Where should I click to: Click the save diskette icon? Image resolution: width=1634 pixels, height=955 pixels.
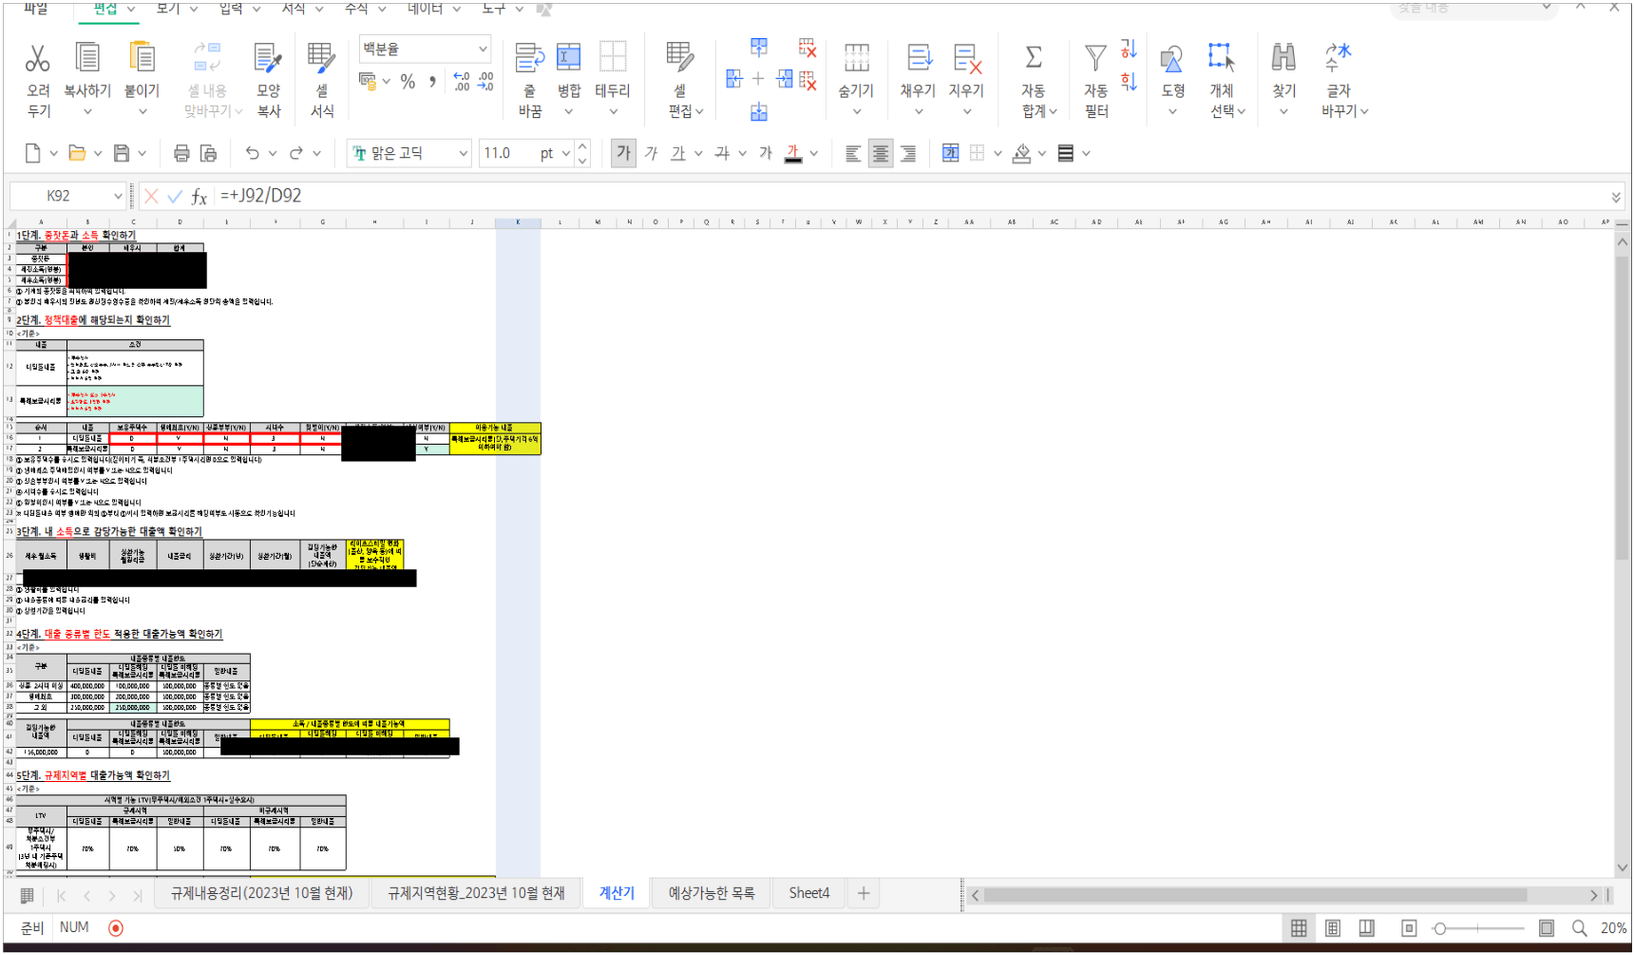click(x=121, y=153)
